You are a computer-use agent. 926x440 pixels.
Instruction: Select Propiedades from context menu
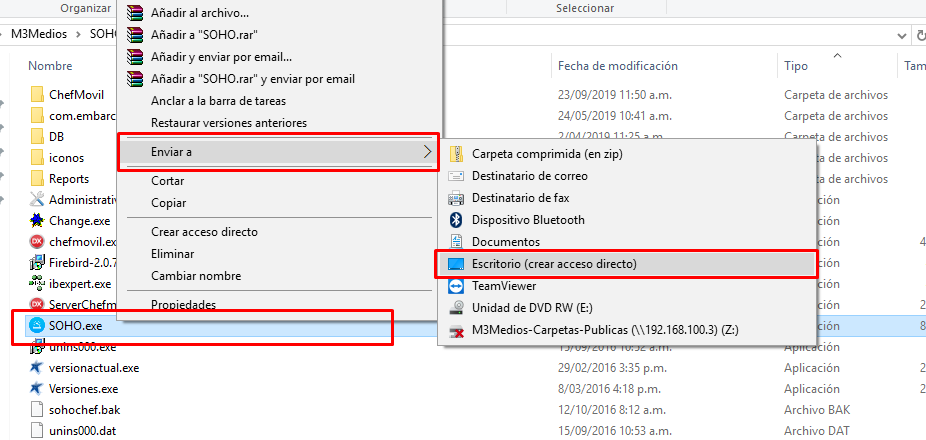tap(183, 304)
